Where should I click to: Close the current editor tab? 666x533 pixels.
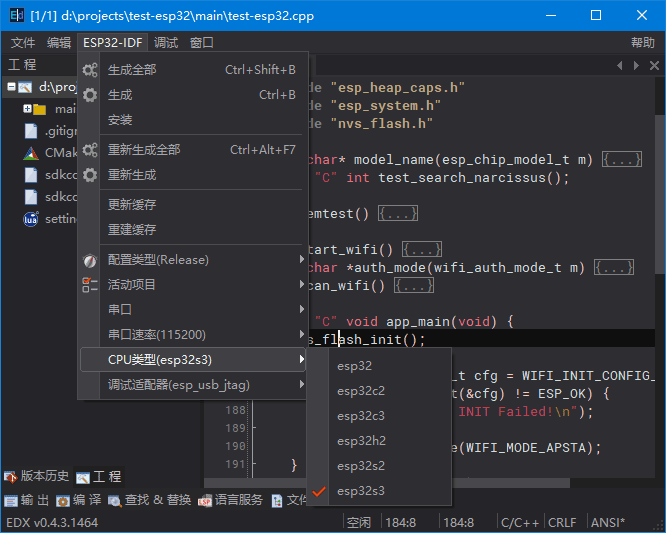(654, 65)
